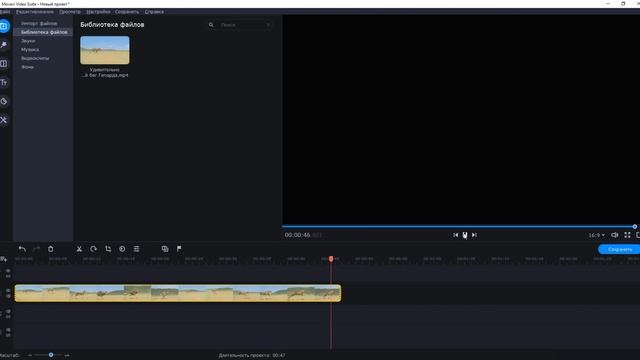Open the Файл menu
Image resolution: width=640 pixels, height=360 pixels.
[5, 12]
